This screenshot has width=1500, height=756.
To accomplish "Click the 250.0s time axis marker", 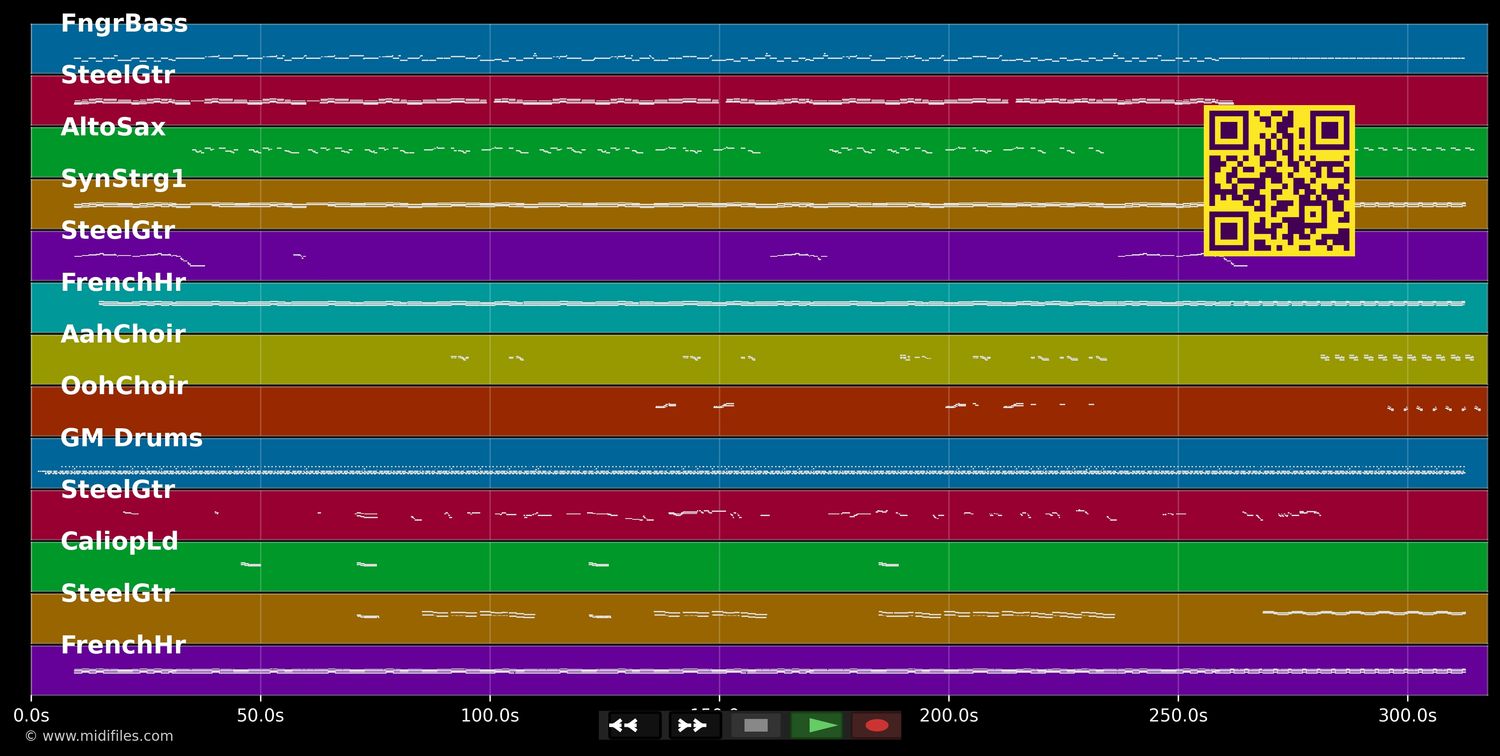I will (x=1177, y=716).
